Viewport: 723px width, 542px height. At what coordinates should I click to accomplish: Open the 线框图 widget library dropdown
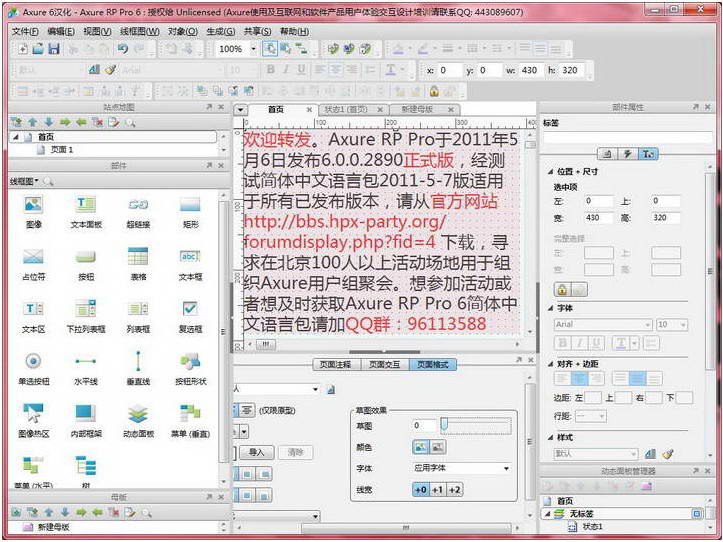[24, 181]
